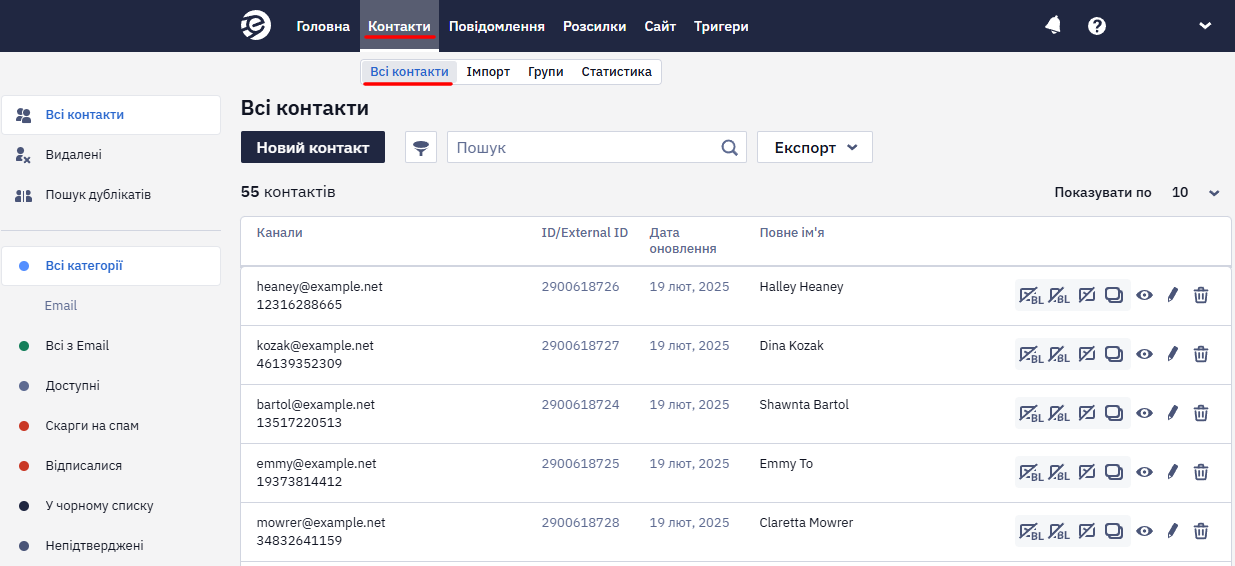Viewport: 1235px width, 566px height.
Task: View Emmy To with the eye icon
Action: point(1145,472)
